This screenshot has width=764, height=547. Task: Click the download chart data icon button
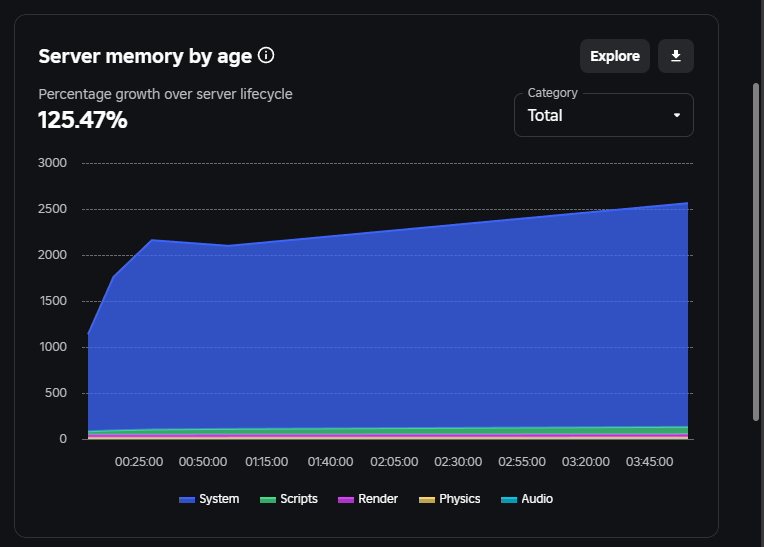[x=676, y=56]
